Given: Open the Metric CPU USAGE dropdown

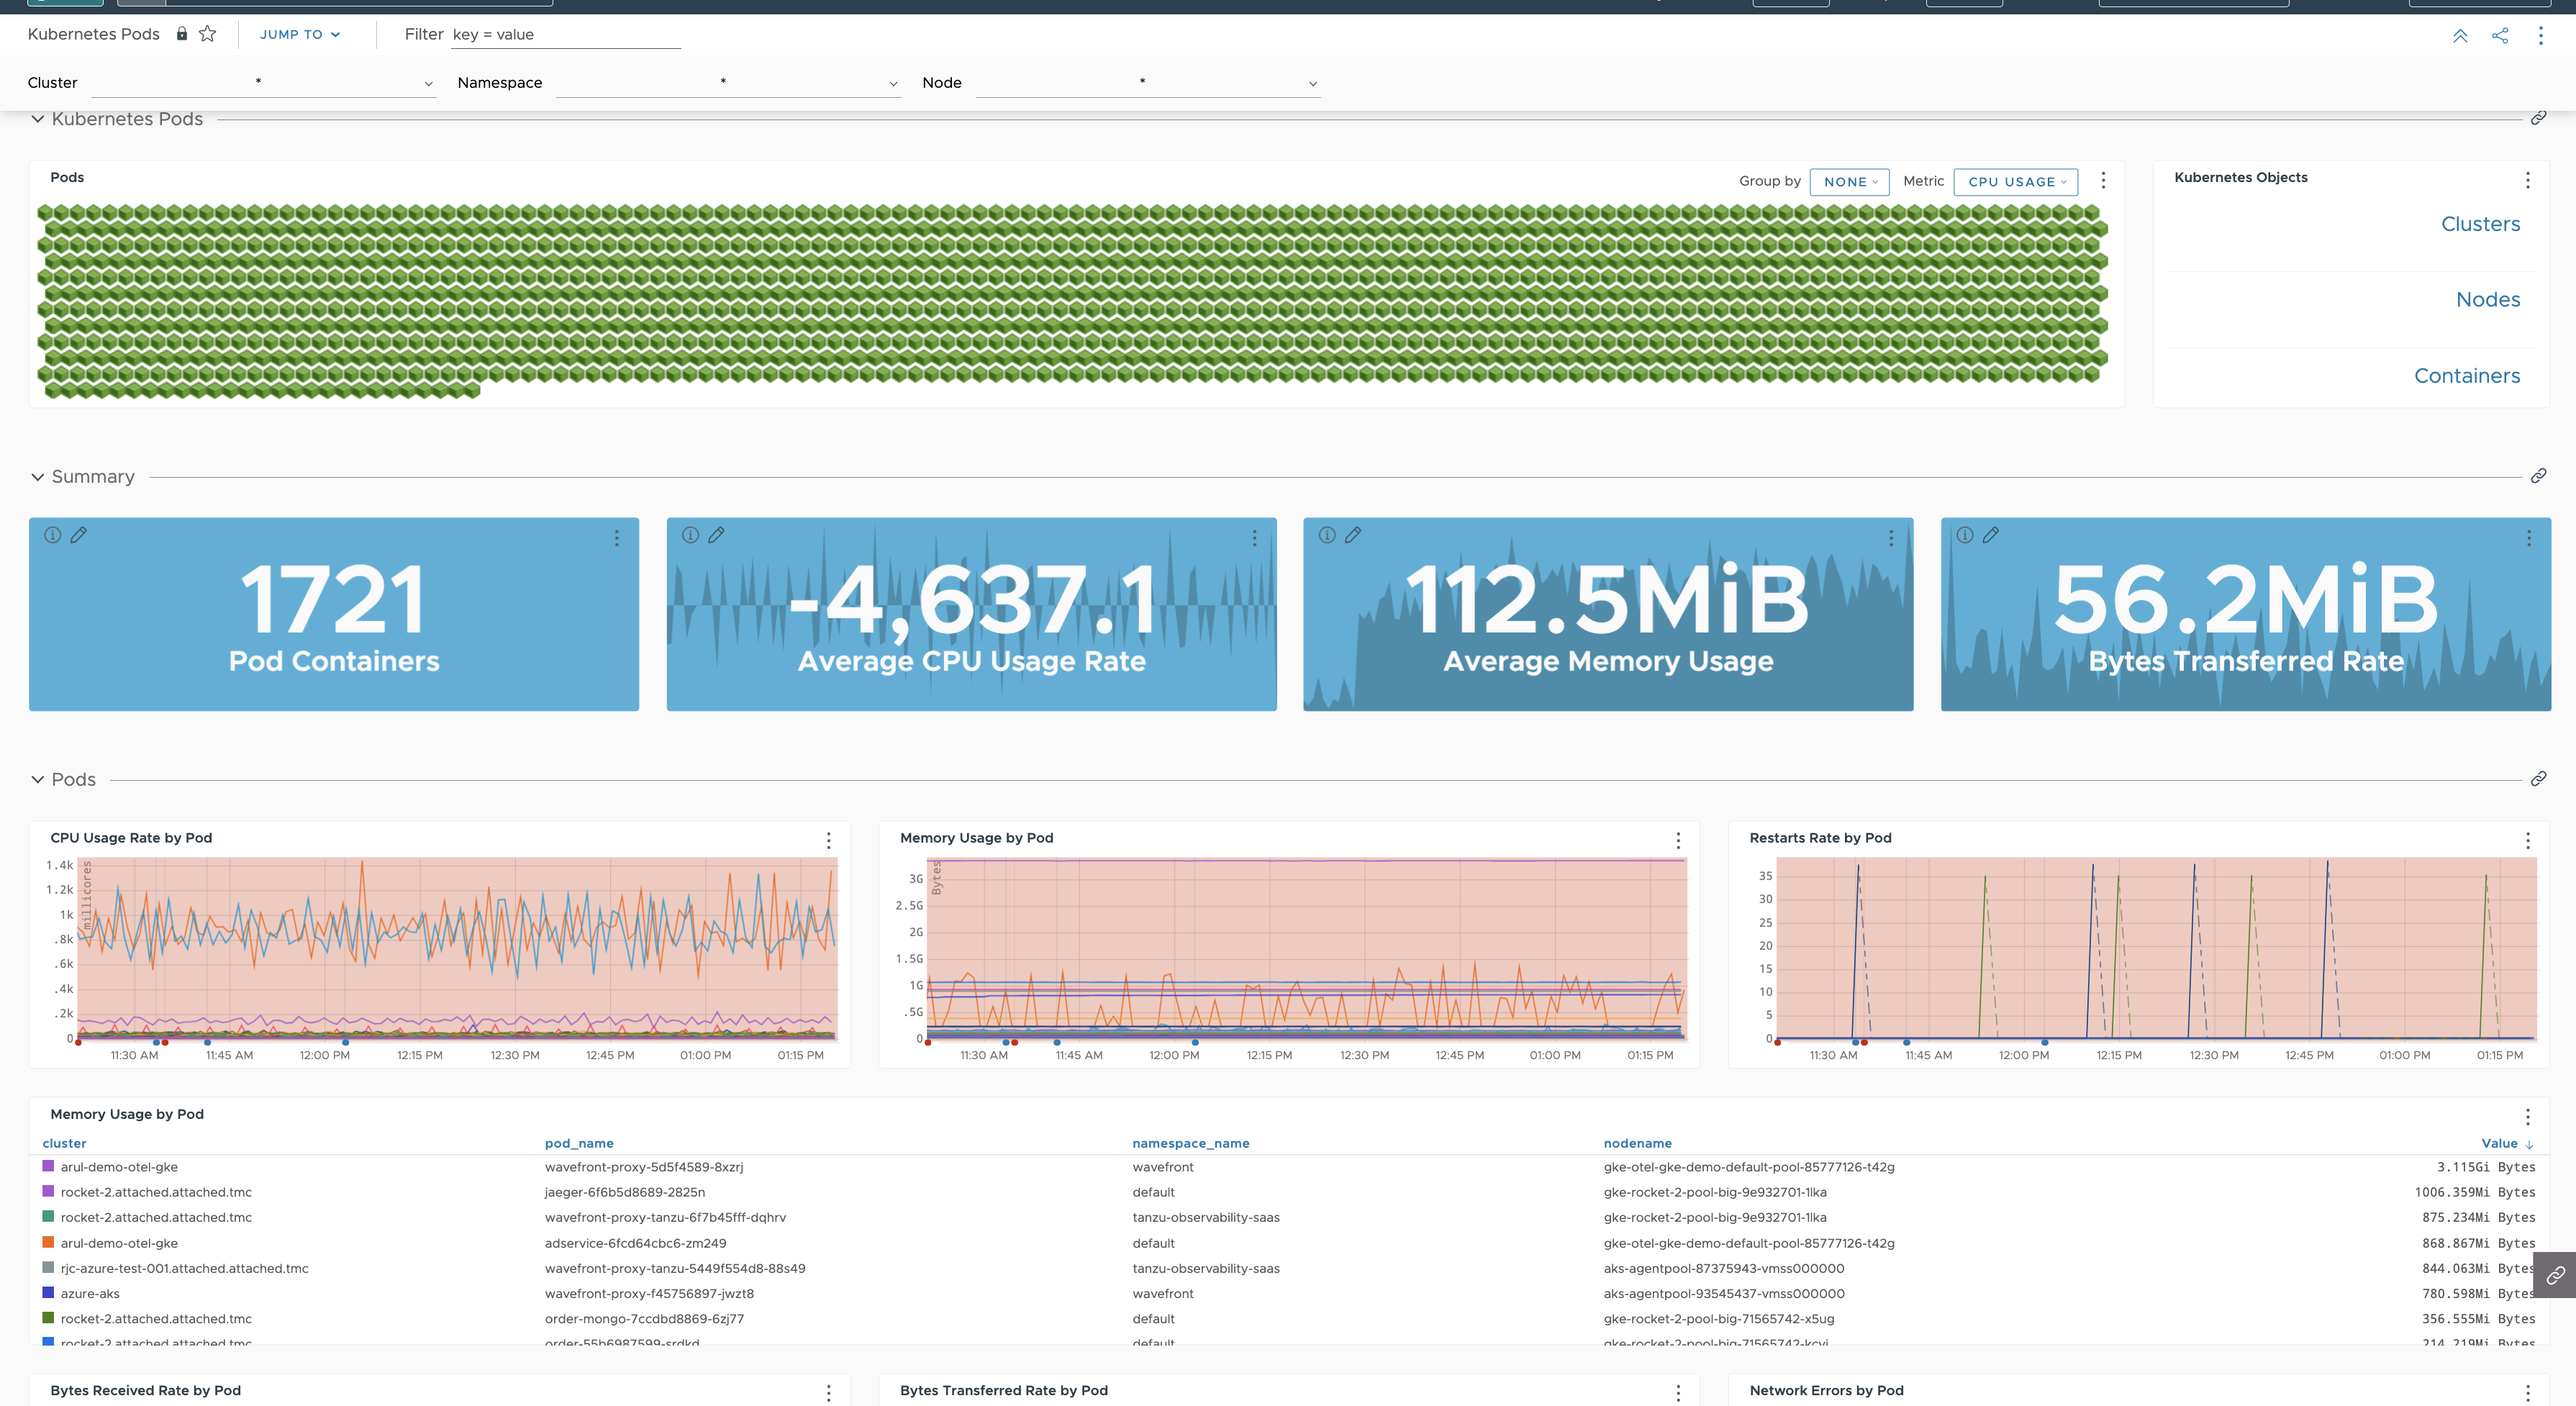Looking at the screenshot, I should (2015, 181).
